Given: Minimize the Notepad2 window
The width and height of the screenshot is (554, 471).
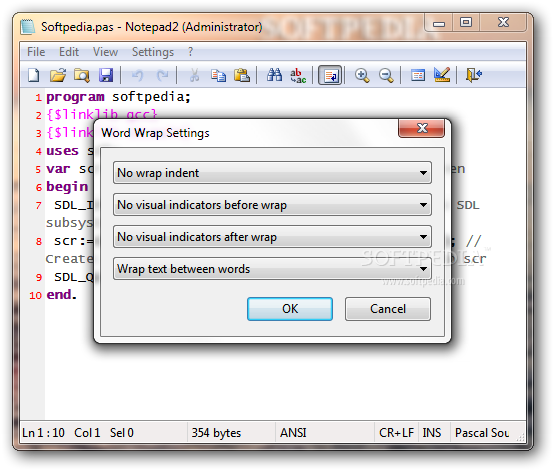Looking at the screenshot, I should (438, 23).
